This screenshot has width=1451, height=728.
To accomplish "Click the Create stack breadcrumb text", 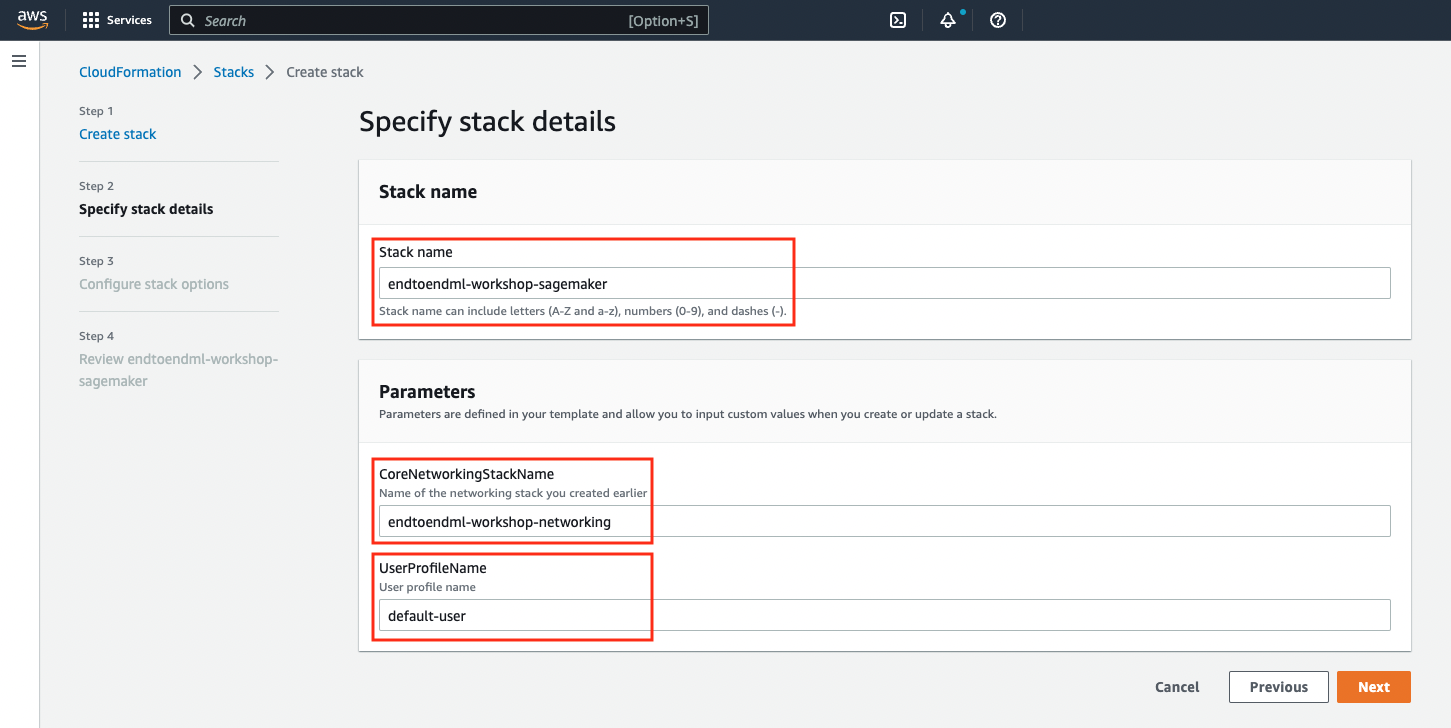I will [x=325, y=72].
